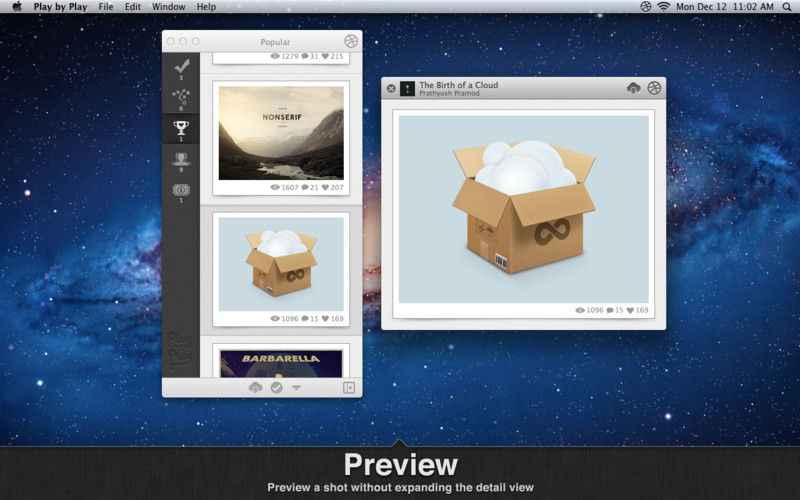This screenshot has width=800, height=500.
Task: Click the eye icon in preview window
Action: coord(580,310)
